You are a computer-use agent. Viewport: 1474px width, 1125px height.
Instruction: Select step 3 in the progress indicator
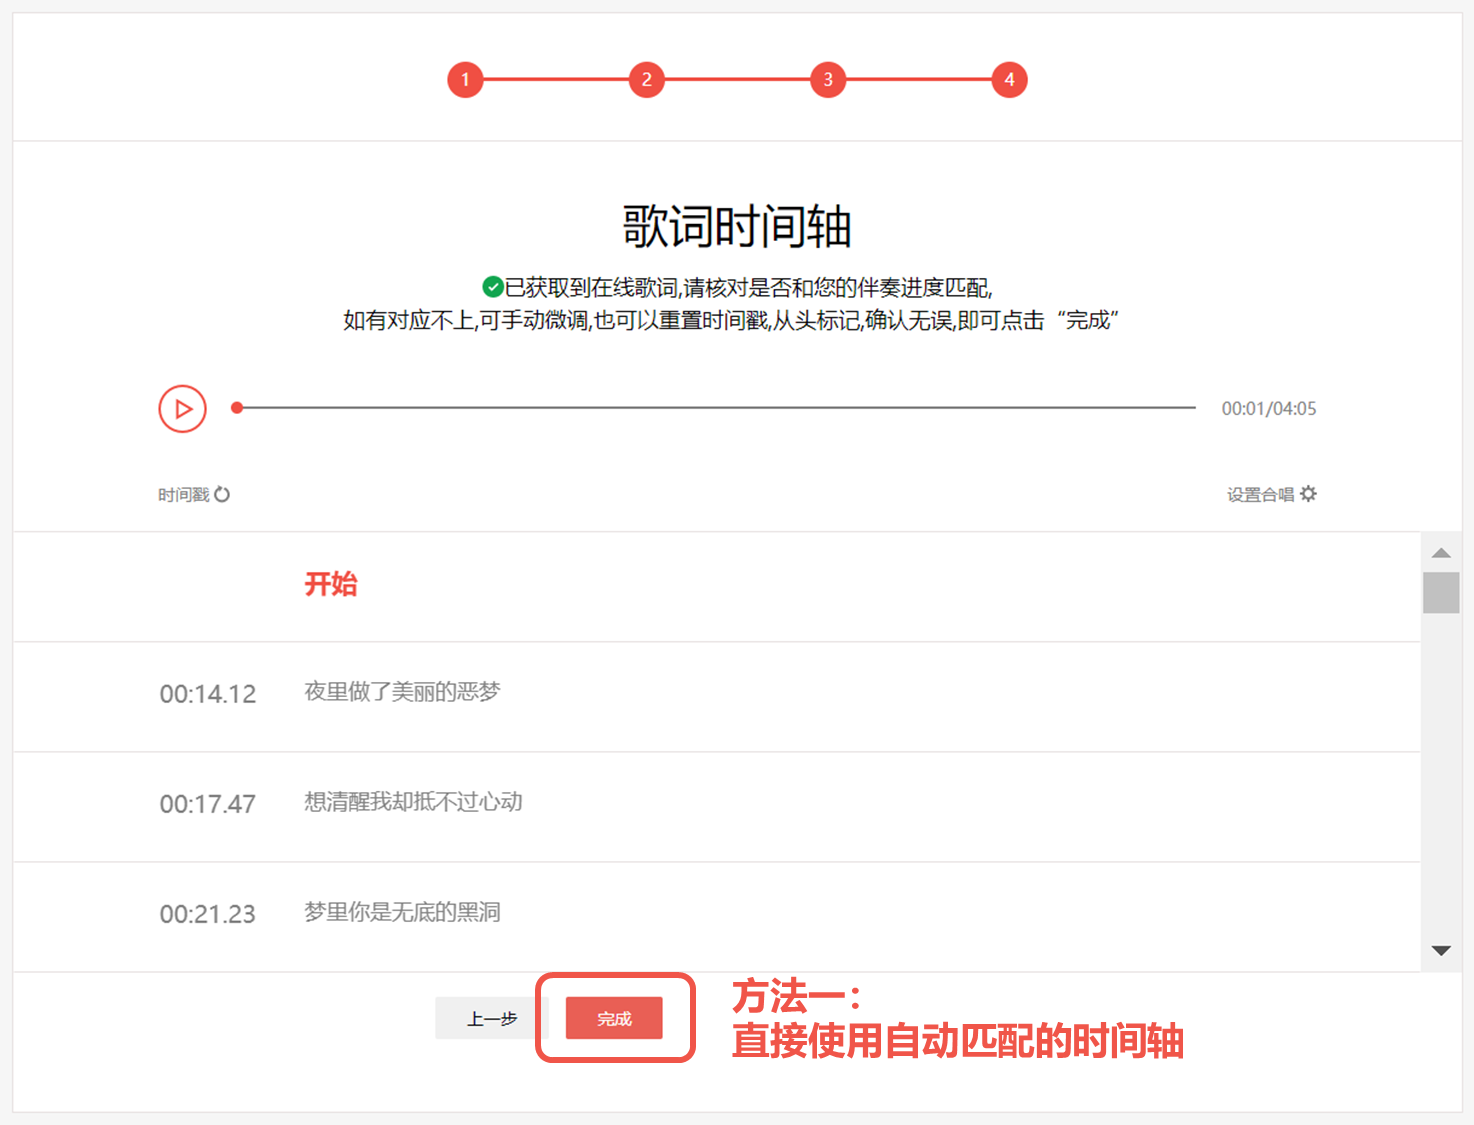point(828,79)
